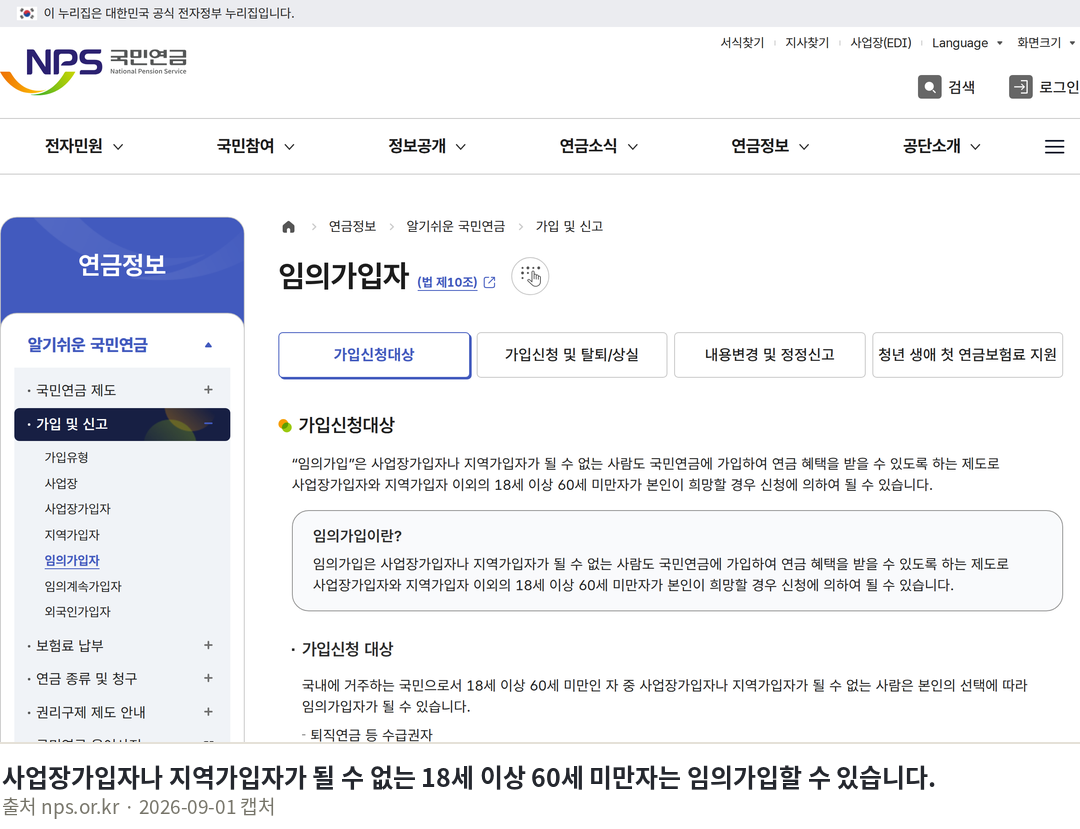
Task: Expand 연금 종류 및 청구 plus sign
Action: [x=208, y=678]
